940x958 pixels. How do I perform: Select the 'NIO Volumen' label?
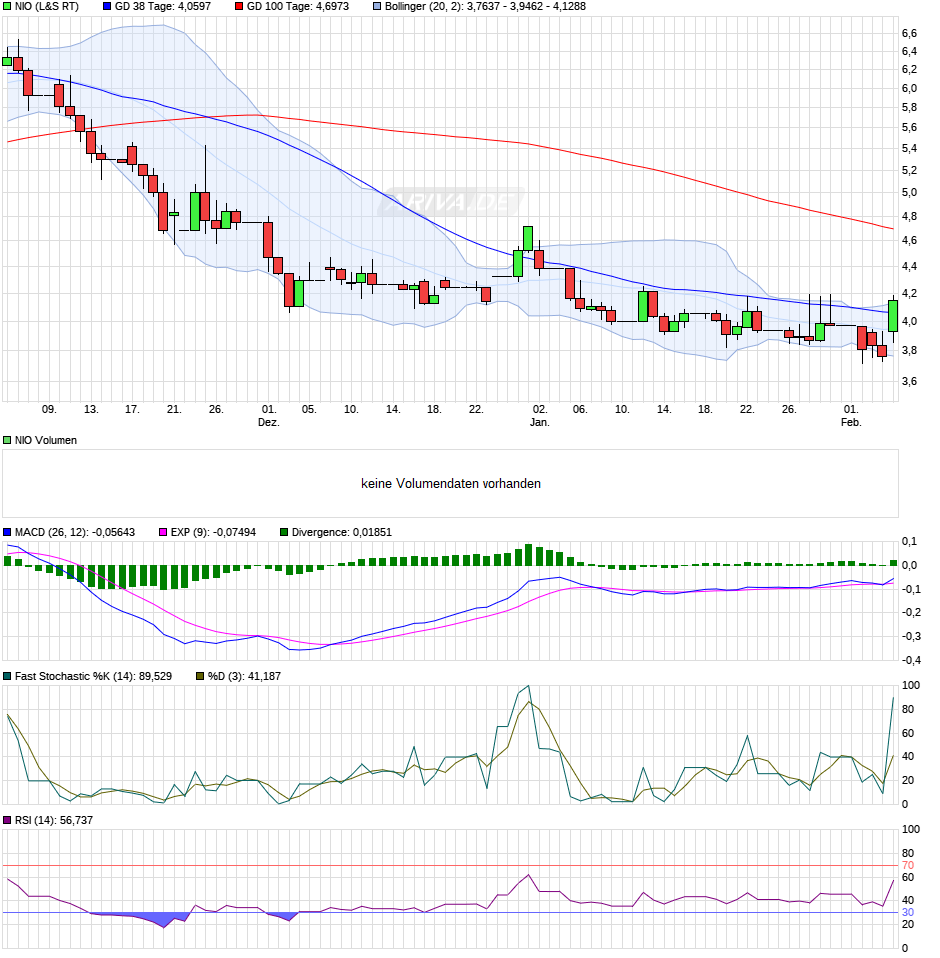click(x=46, y=441)
